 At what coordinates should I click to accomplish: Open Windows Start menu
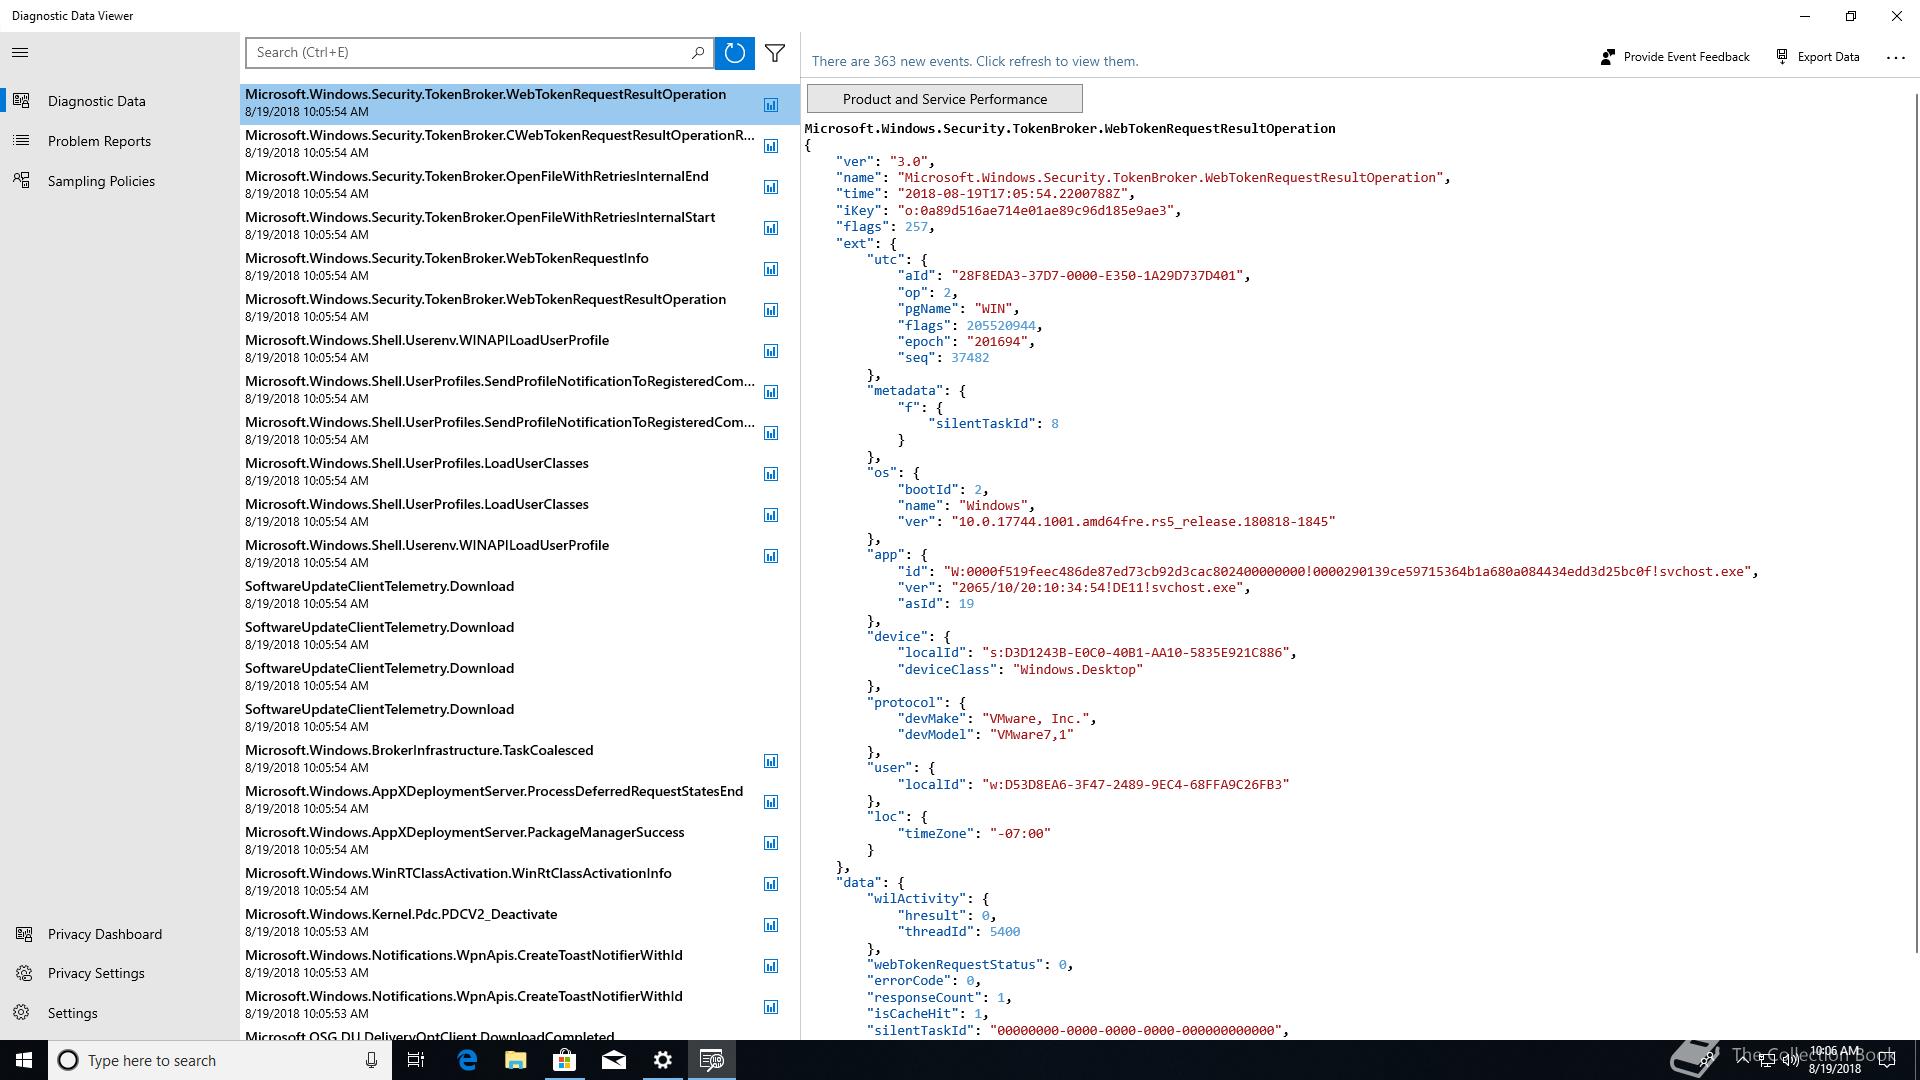[x=24, y=1060]
